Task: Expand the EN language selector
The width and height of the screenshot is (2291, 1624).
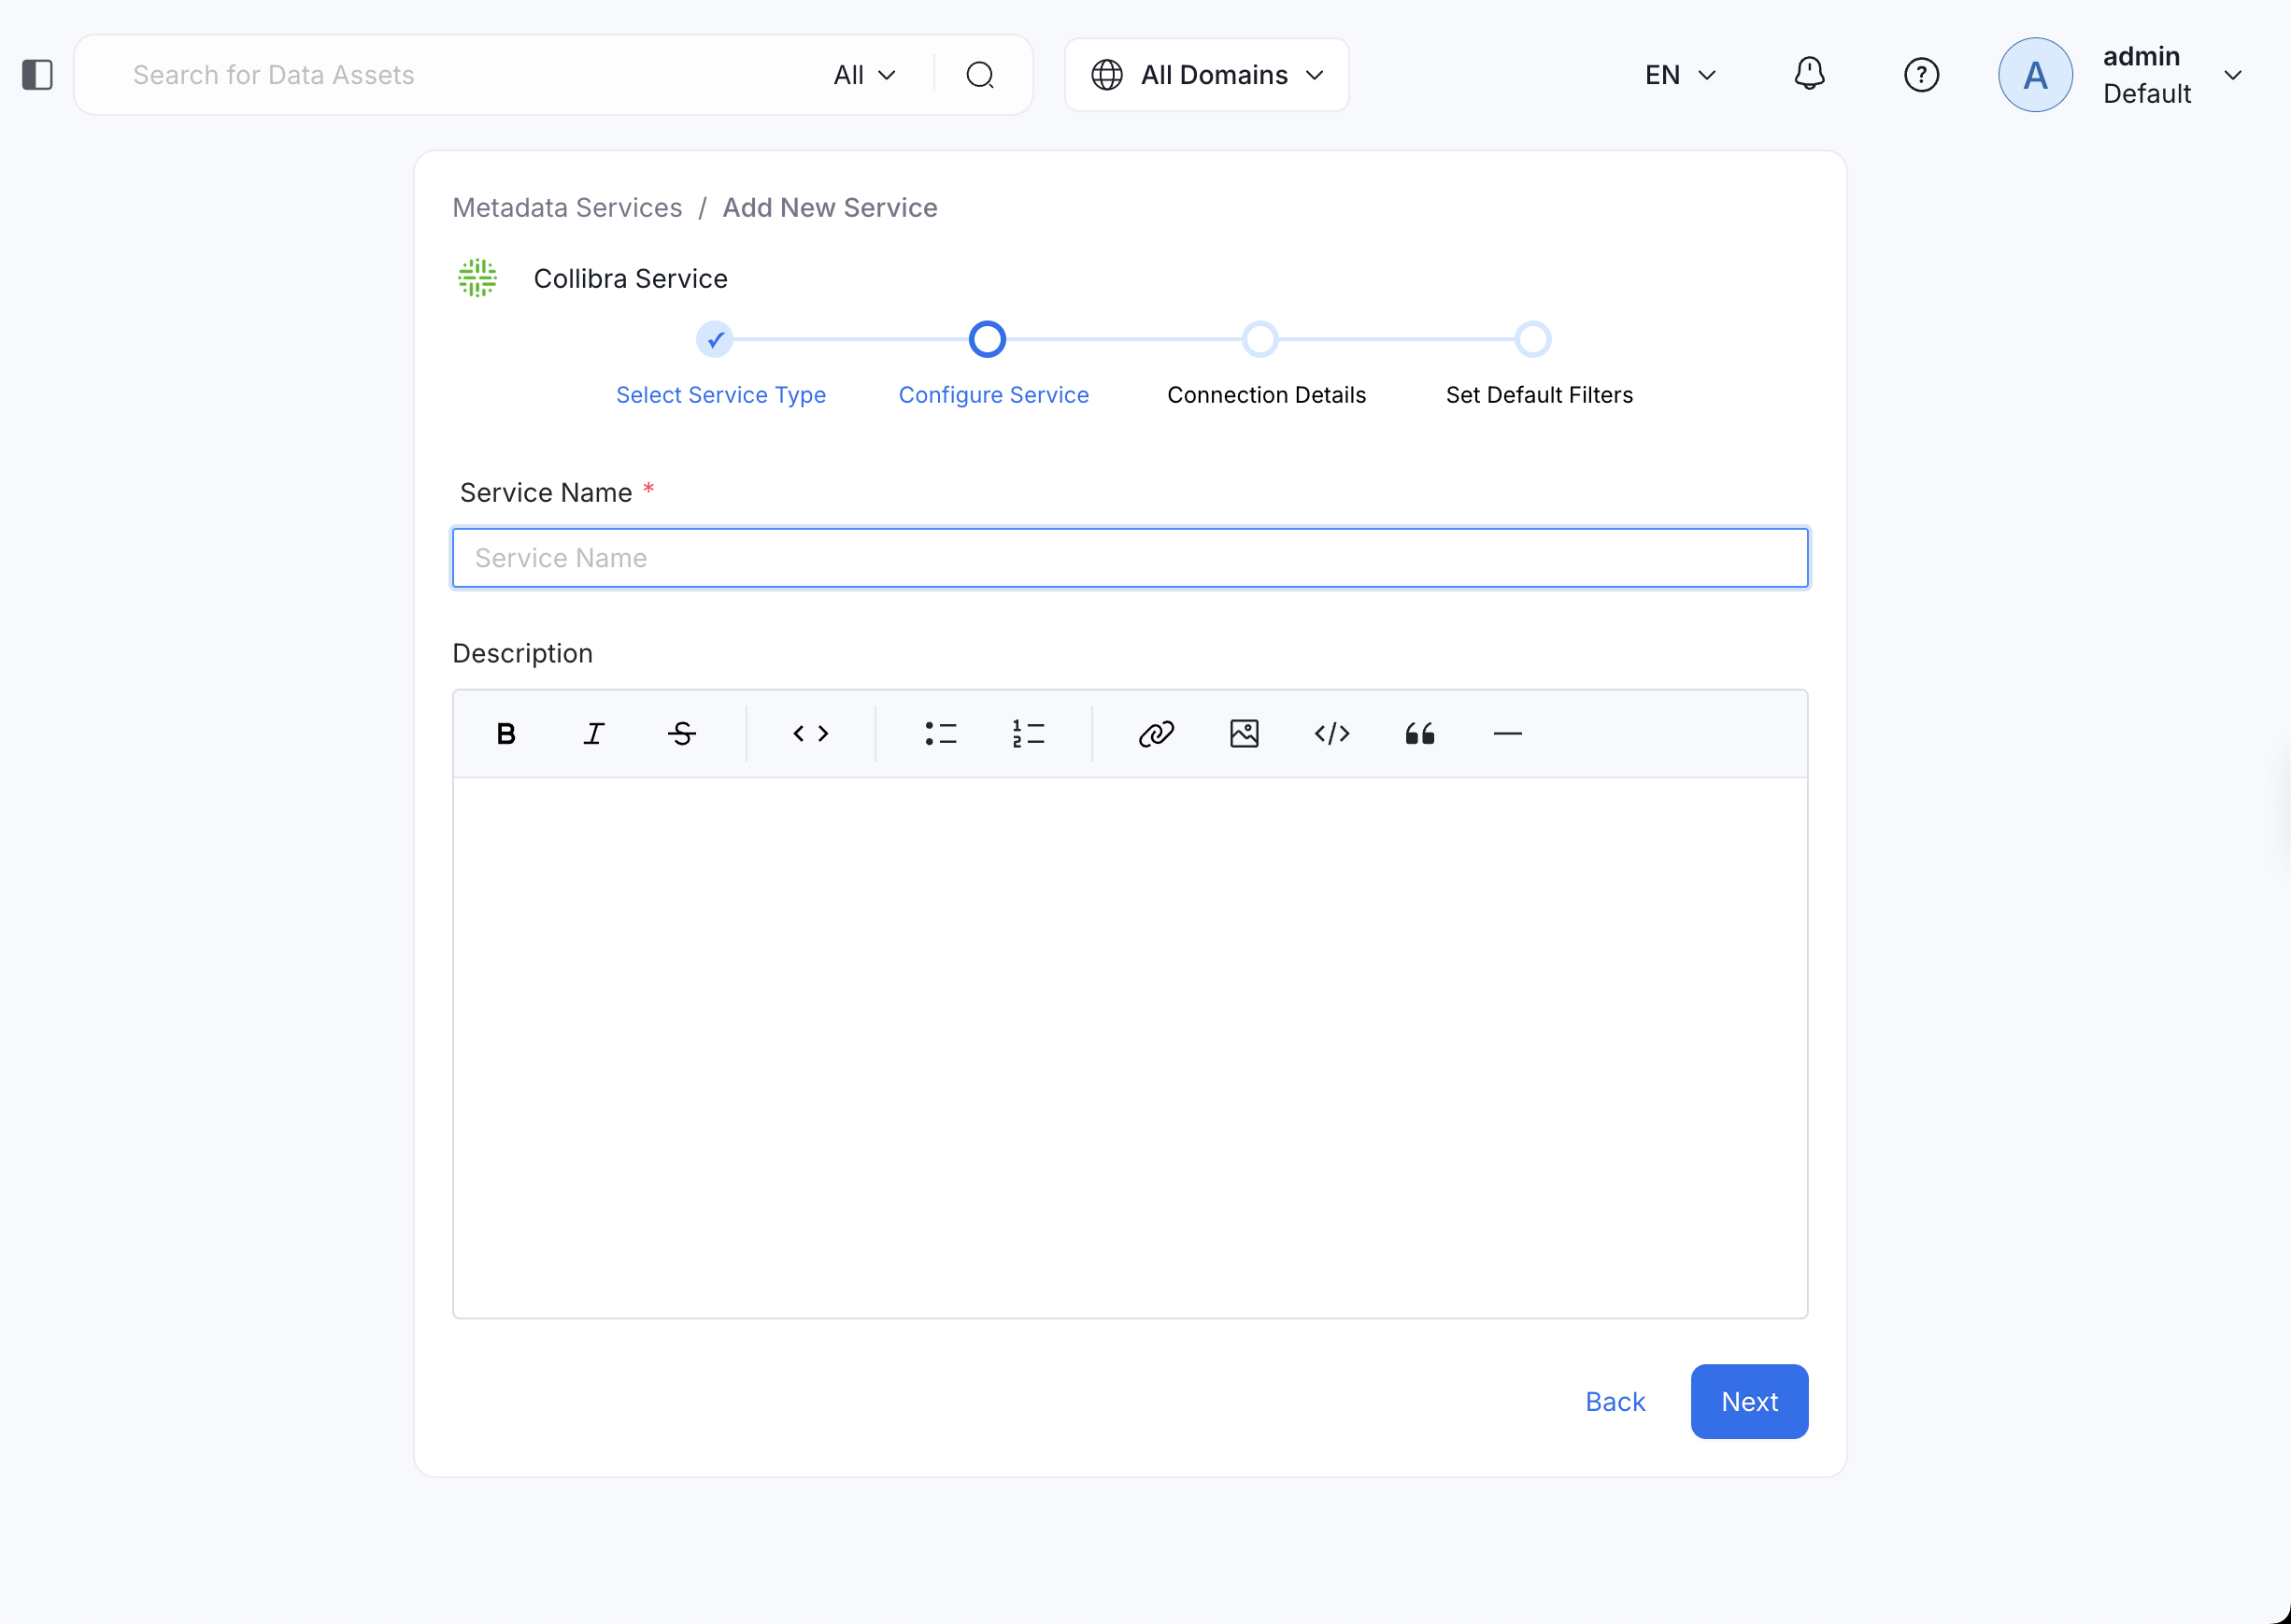Action: coord(1680,75)
